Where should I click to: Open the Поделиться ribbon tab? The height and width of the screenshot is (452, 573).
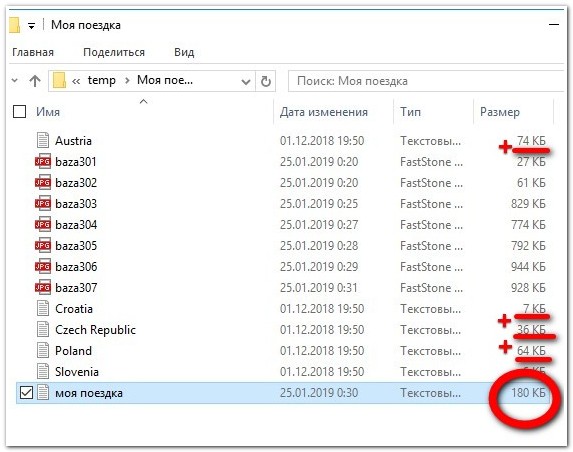tap(114, 52)
